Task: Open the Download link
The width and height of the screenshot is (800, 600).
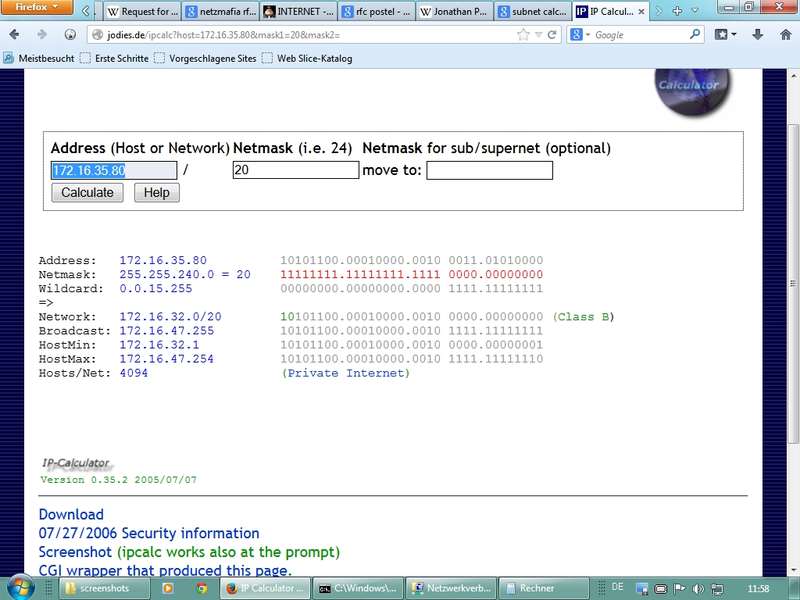Action: click(70, 514)
